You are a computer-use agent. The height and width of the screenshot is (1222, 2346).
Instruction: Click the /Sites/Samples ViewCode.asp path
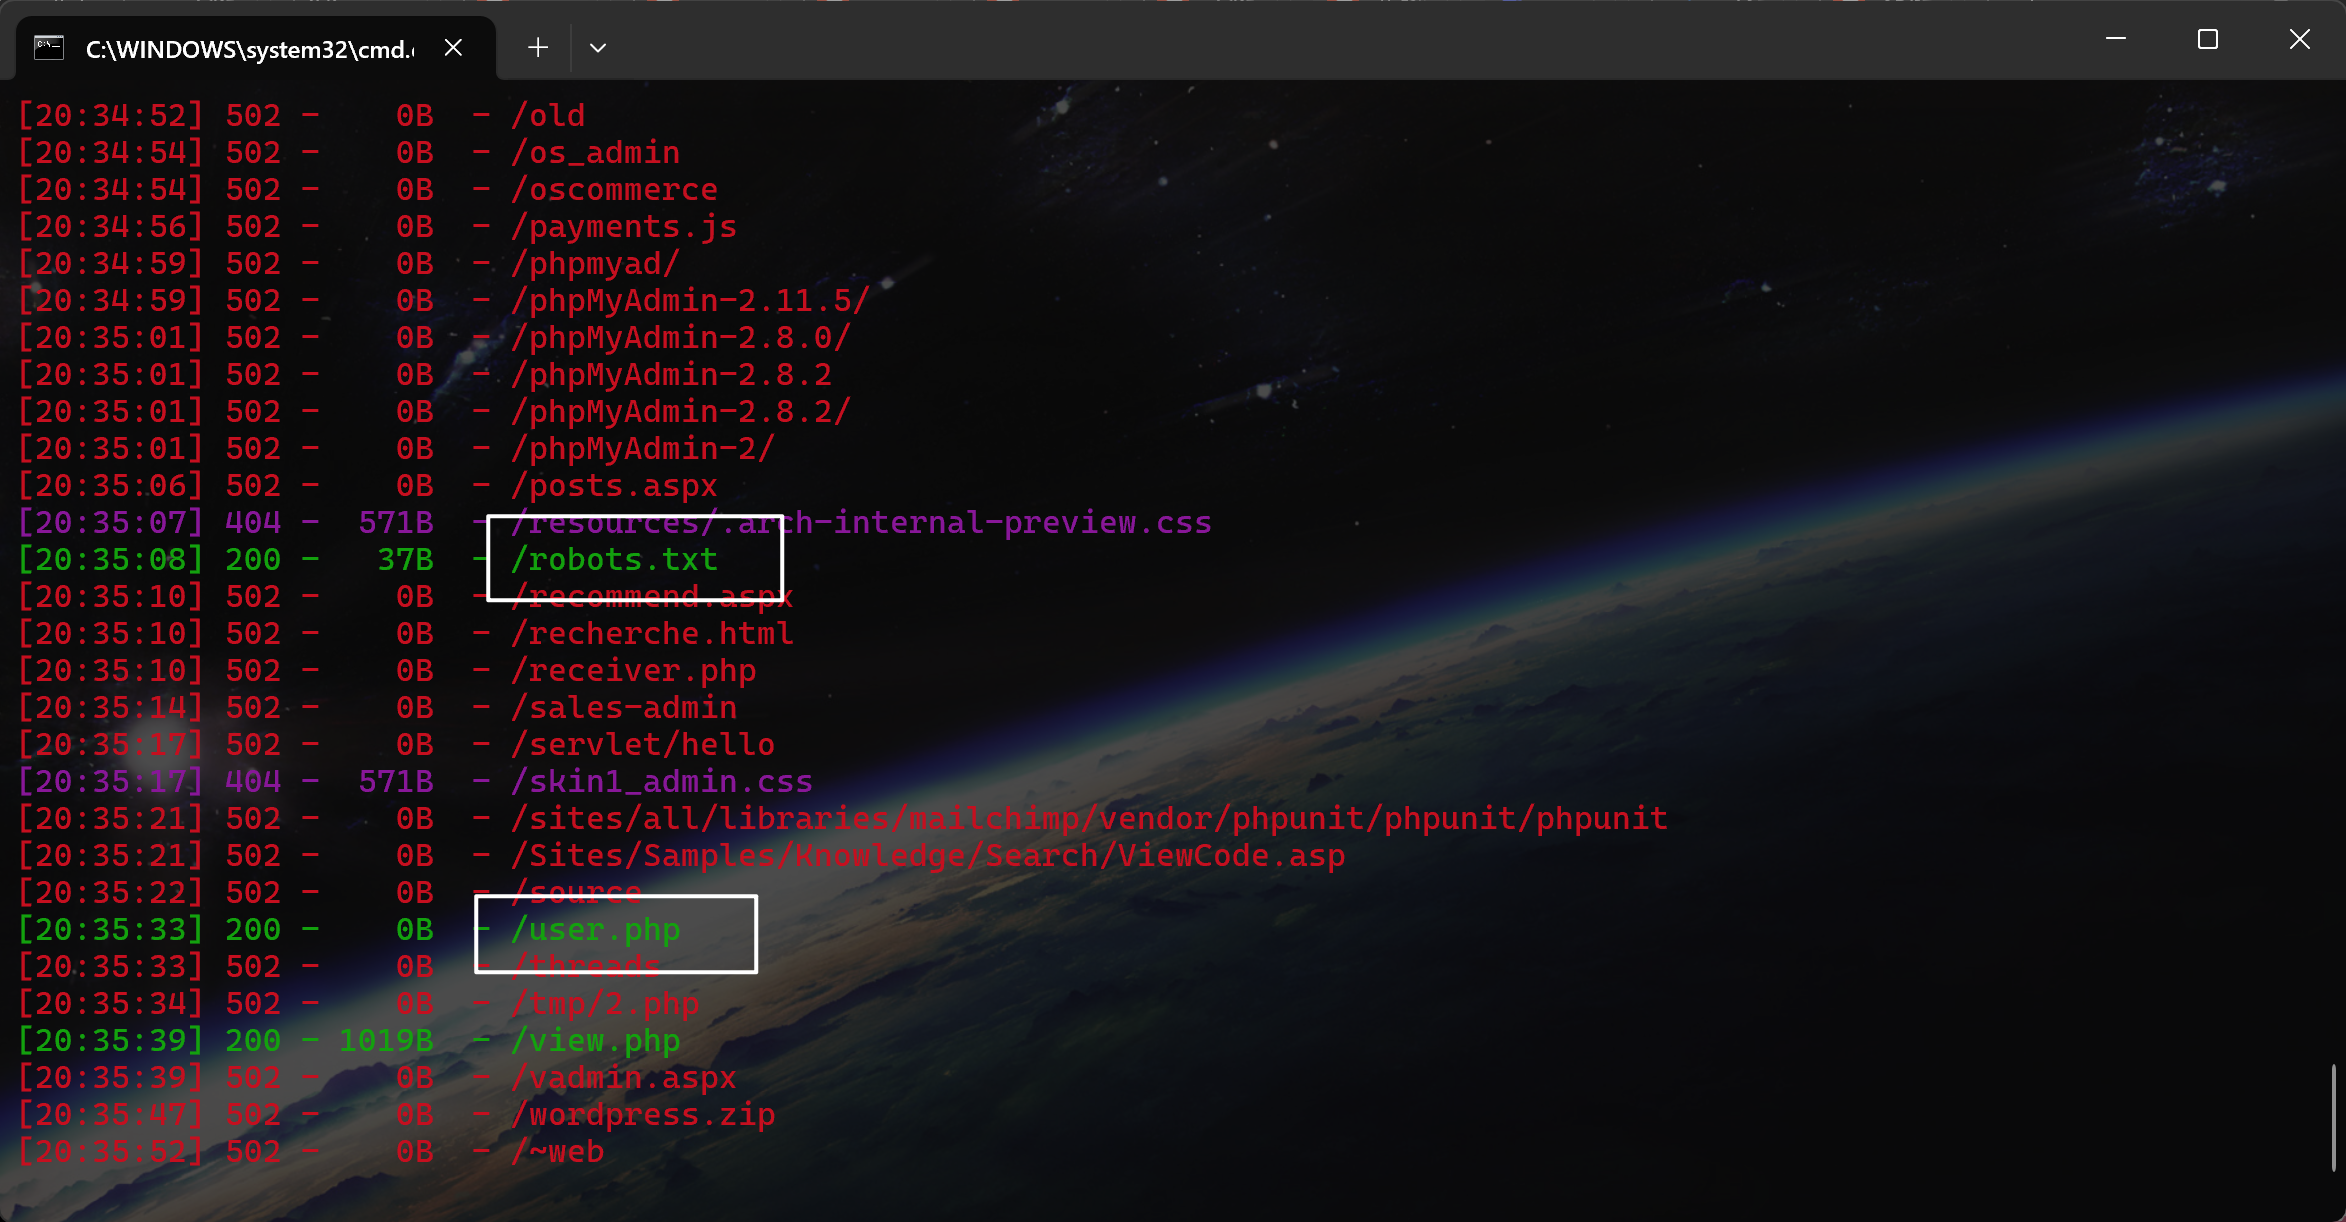coord(928,856)
